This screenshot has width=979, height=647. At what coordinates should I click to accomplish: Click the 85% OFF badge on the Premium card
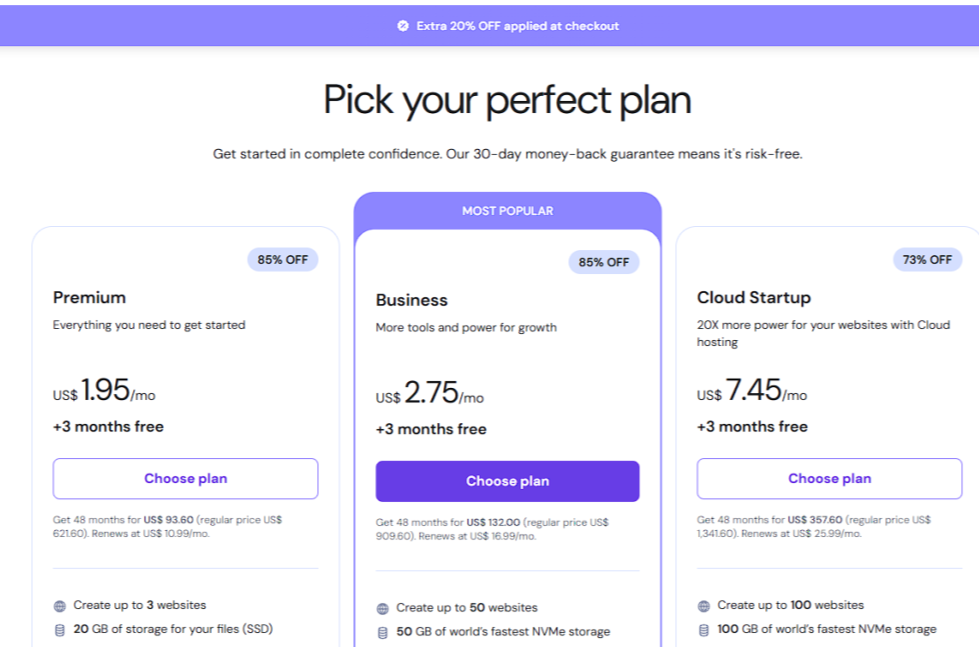[283, 260]
